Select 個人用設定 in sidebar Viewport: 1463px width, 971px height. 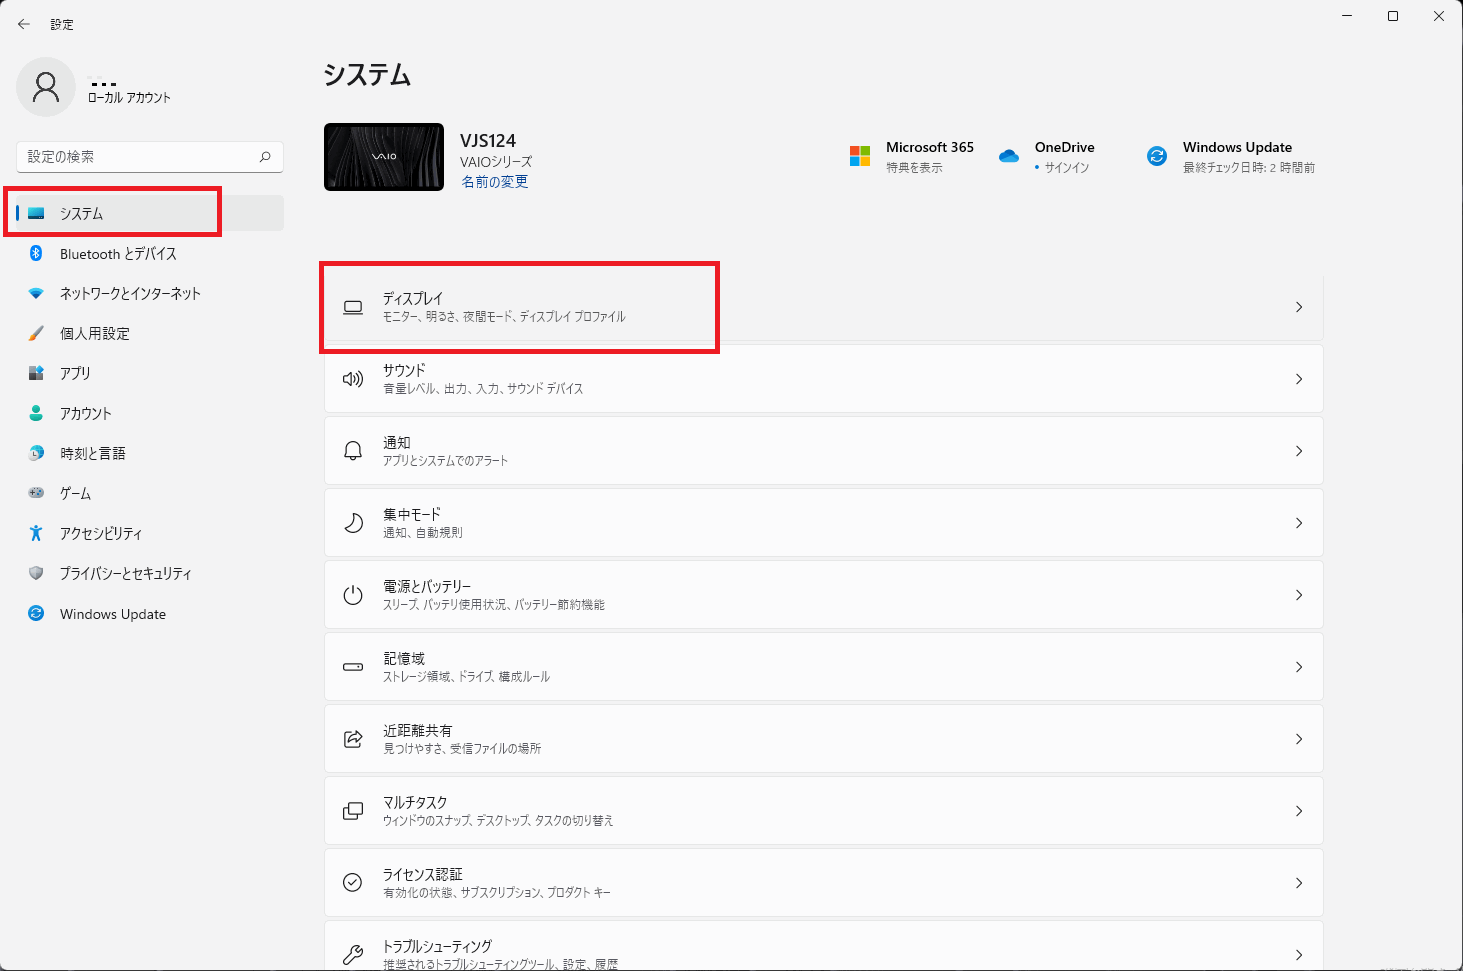pyautogui.click(x=150, y=333)
